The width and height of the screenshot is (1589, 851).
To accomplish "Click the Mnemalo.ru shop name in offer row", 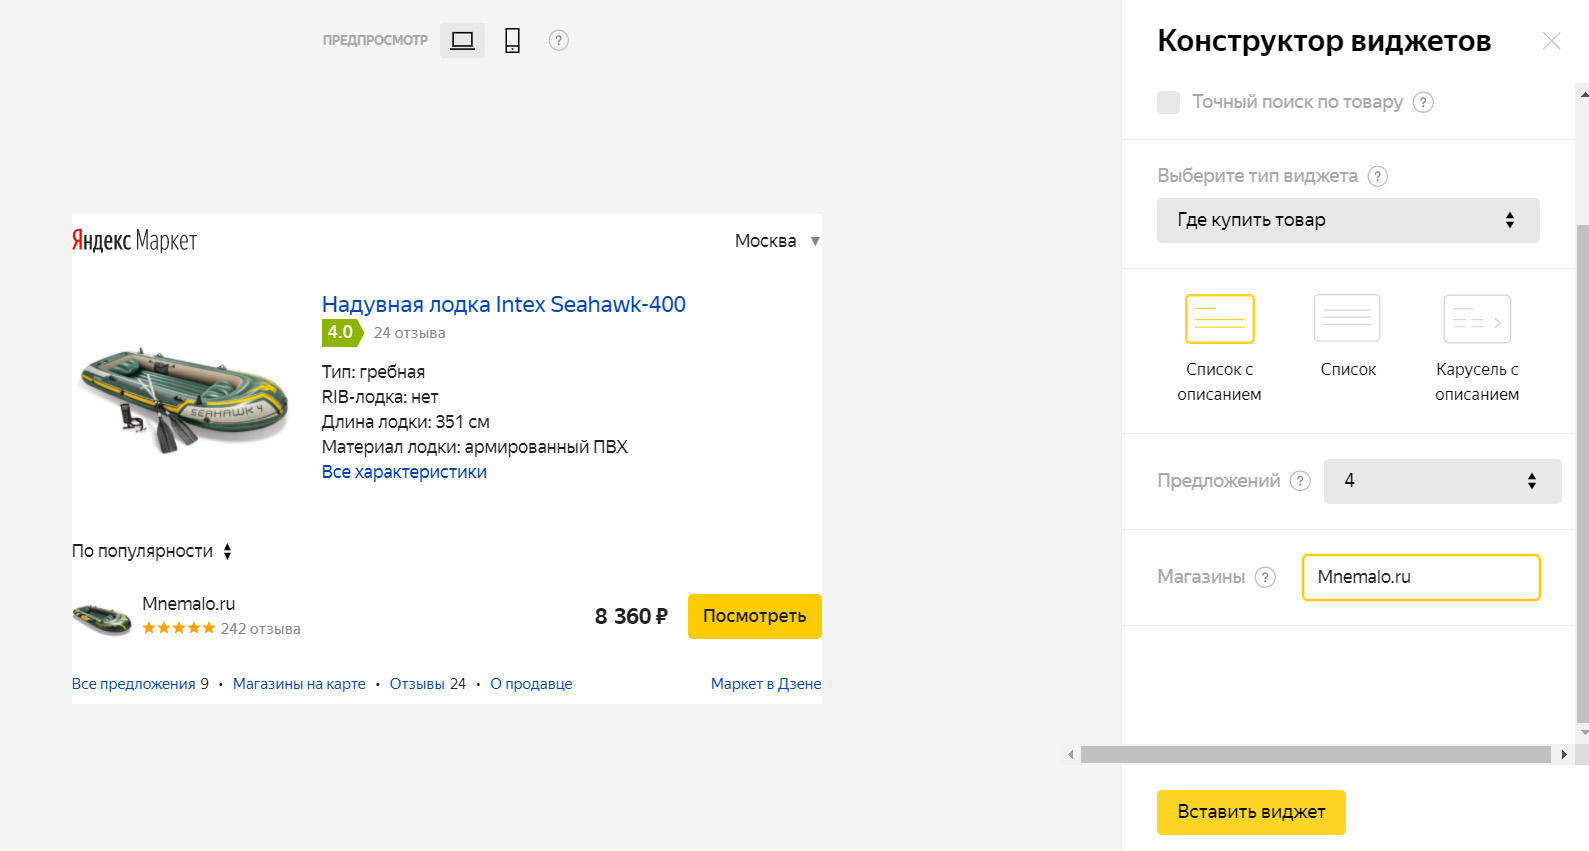I will 188,604.
